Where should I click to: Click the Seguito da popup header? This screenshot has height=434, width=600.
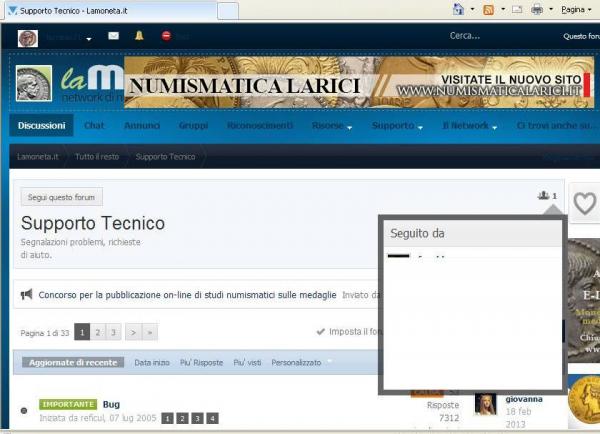click(473, 233)
